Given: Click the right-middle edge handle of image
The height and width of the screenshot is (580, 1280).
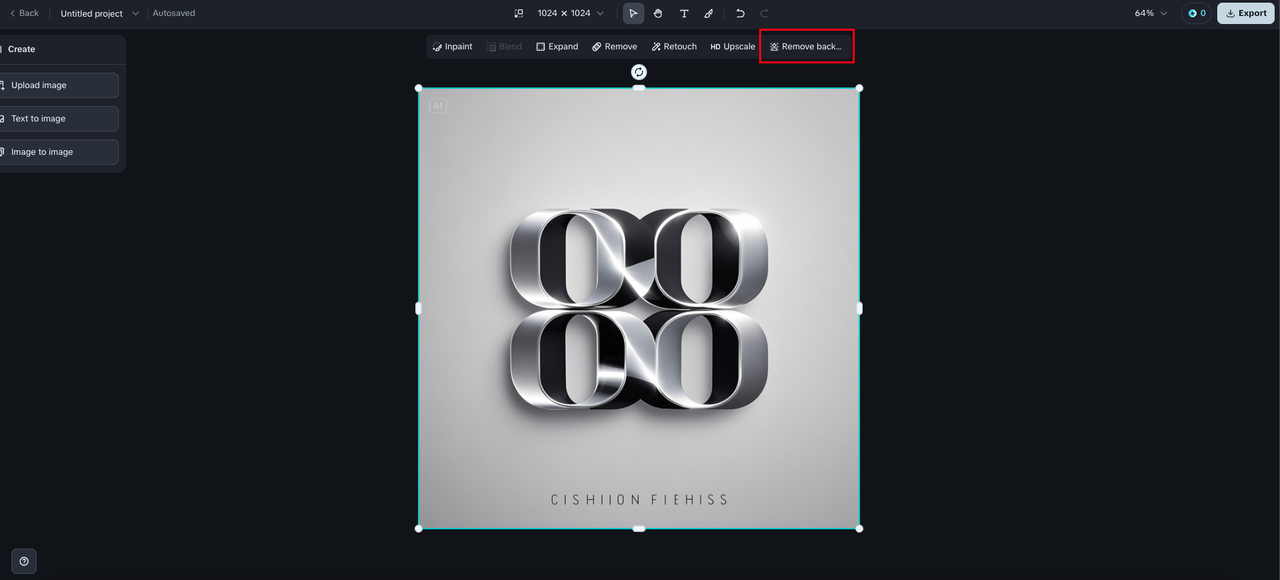Looking at the screenshot, I should [x=859, y=308].
